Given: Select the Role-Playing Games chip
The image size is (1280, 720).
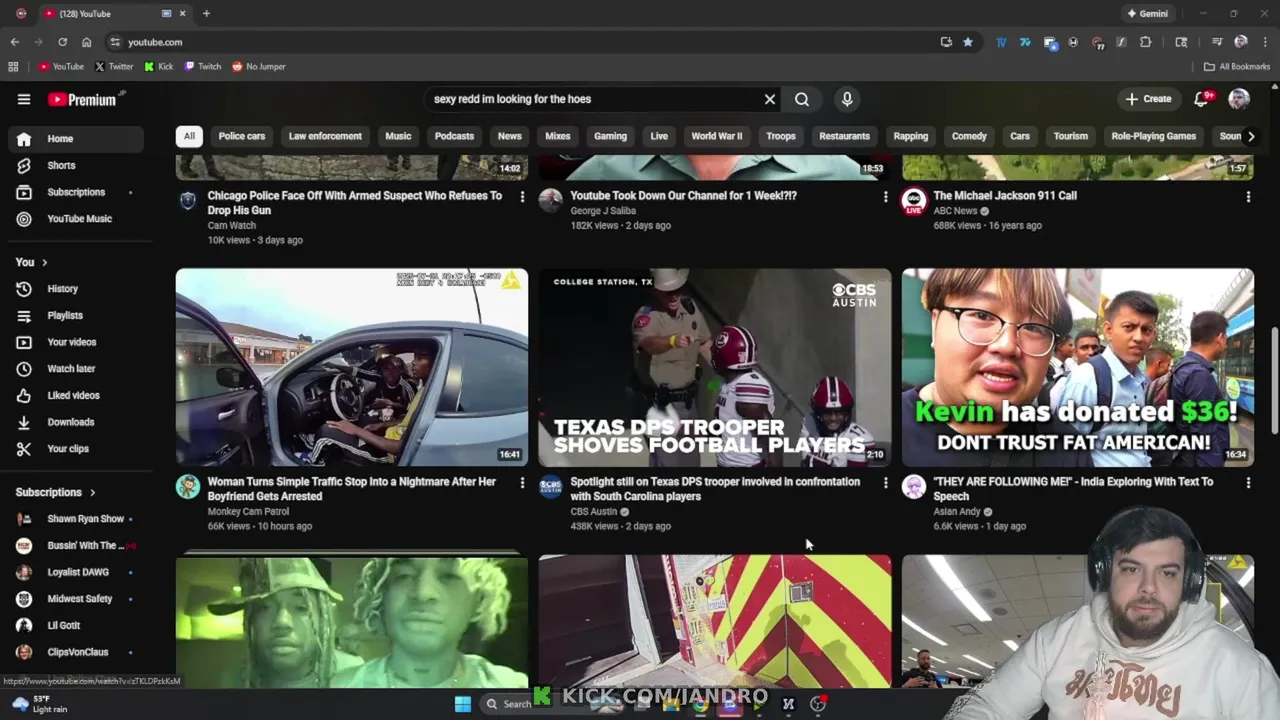Looking at the screenshot, I should pos(1153,136).
